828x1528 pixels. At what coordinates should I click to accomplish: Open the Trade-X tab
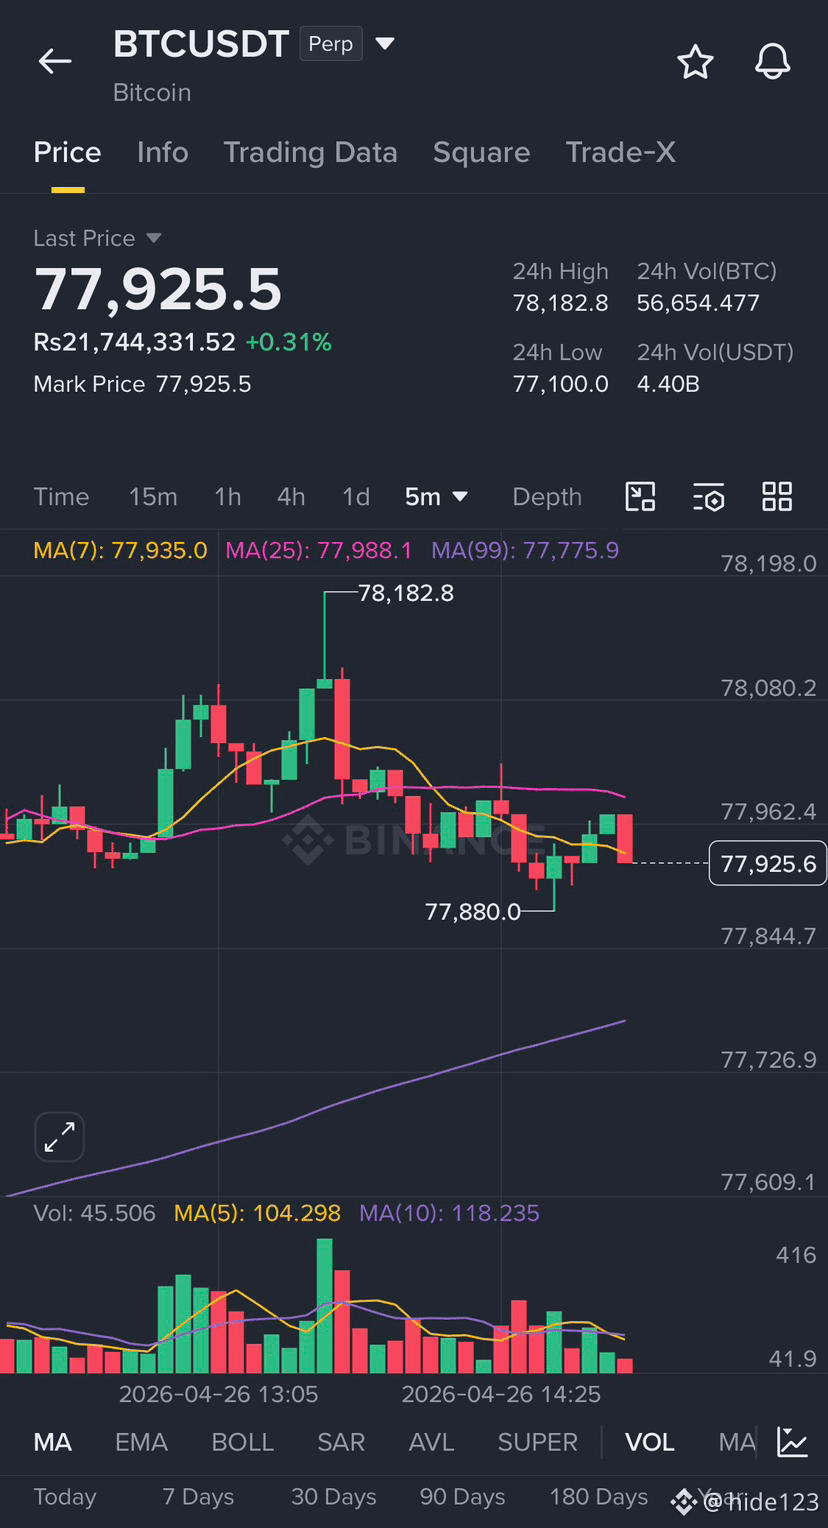click(x=620, y=152)
